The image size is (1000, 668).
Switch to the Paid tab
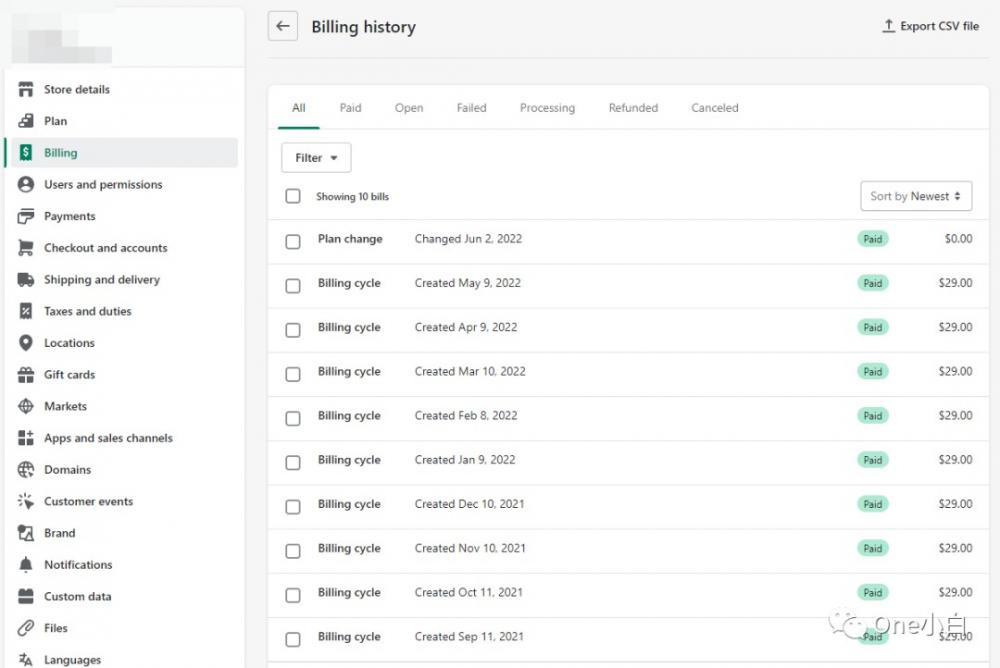coord(350,108)
